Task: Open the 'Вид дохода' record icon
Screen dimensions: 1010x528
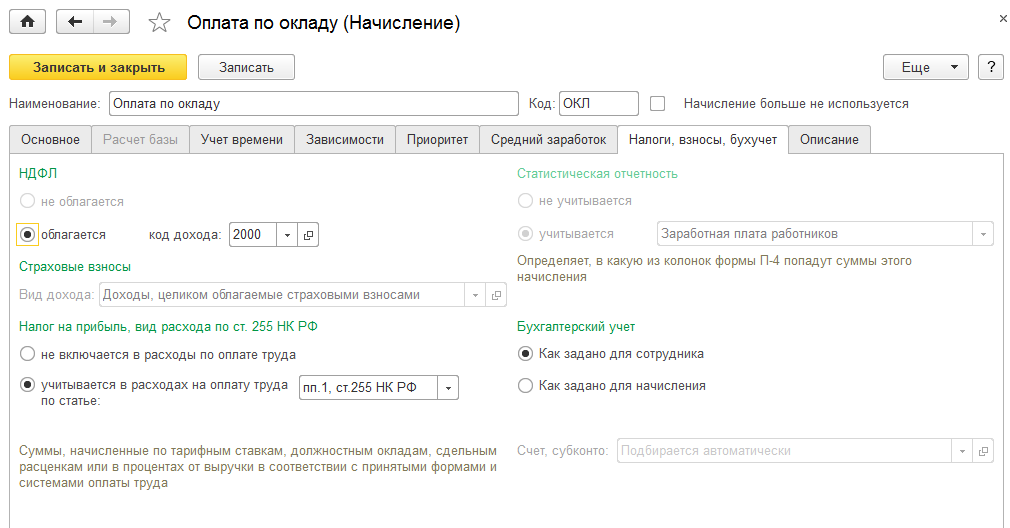Action: [x=496, y=295]
